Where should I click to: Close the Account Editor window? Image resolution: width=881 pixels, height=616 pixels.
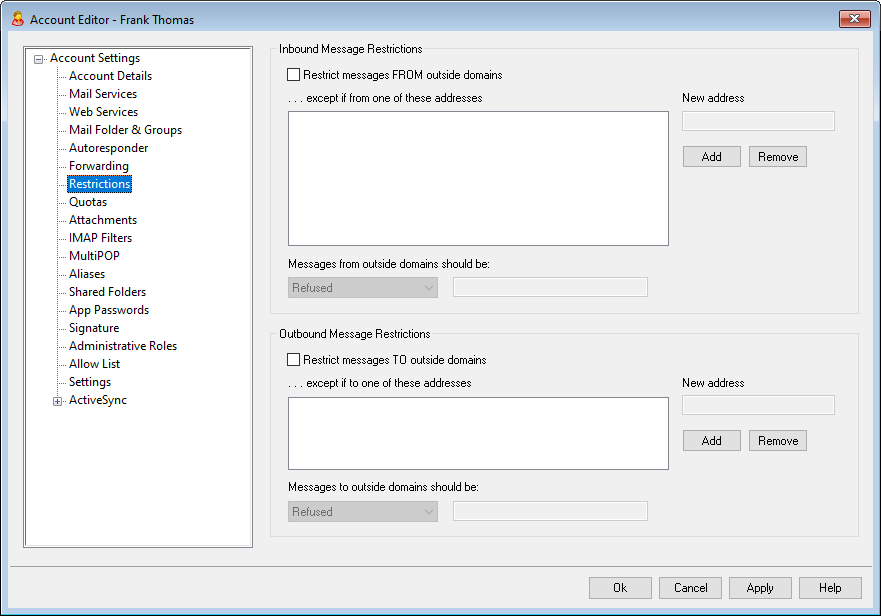tap(853, 19)
